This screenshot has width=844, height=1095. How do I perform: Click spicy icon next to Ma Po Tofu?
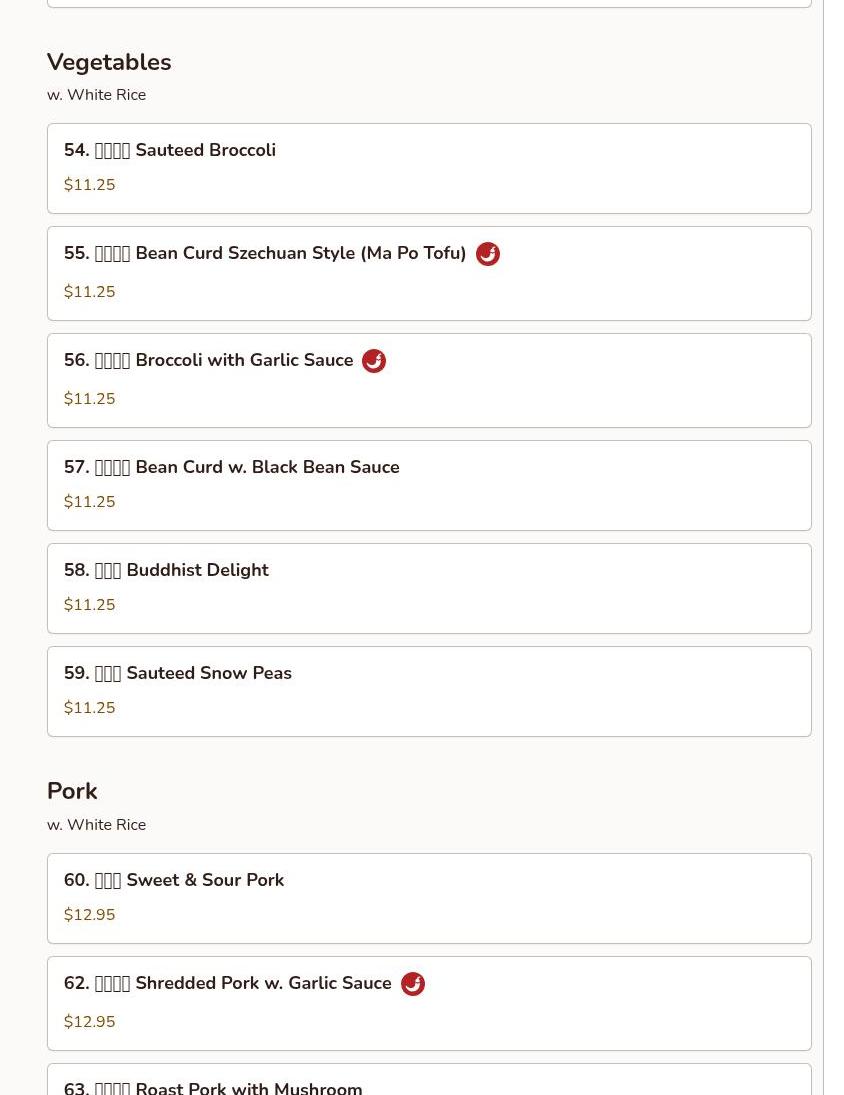tap(487, 254)
